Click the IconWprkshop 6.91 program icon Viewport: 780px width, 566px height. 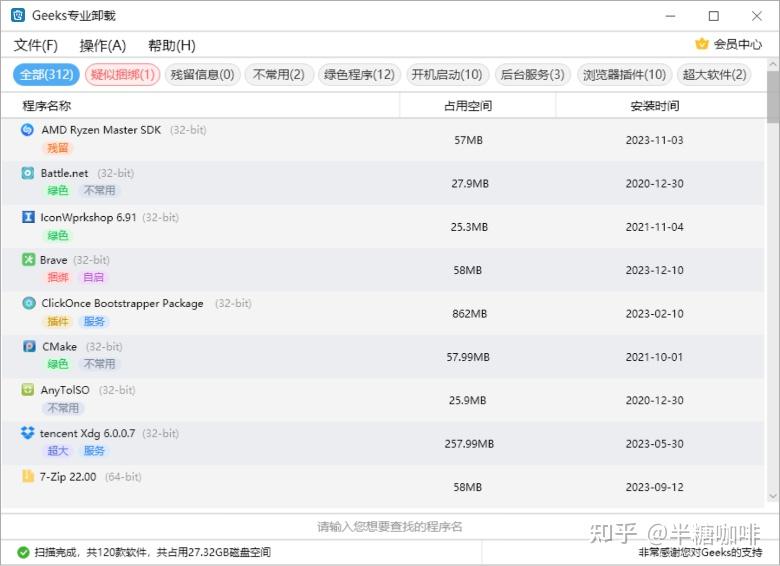(28, 217)
